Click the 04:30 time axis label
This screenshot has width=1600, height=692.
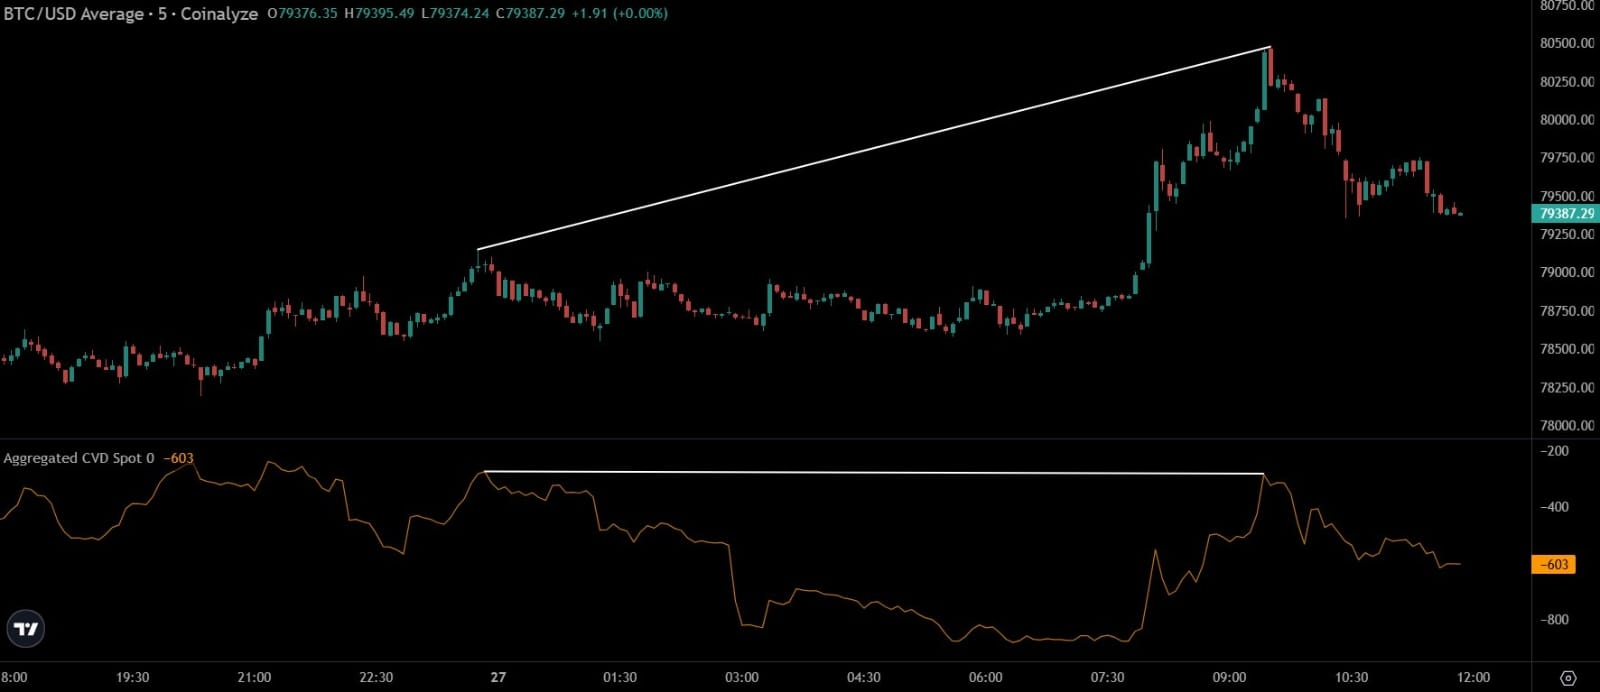coord(864,677)
